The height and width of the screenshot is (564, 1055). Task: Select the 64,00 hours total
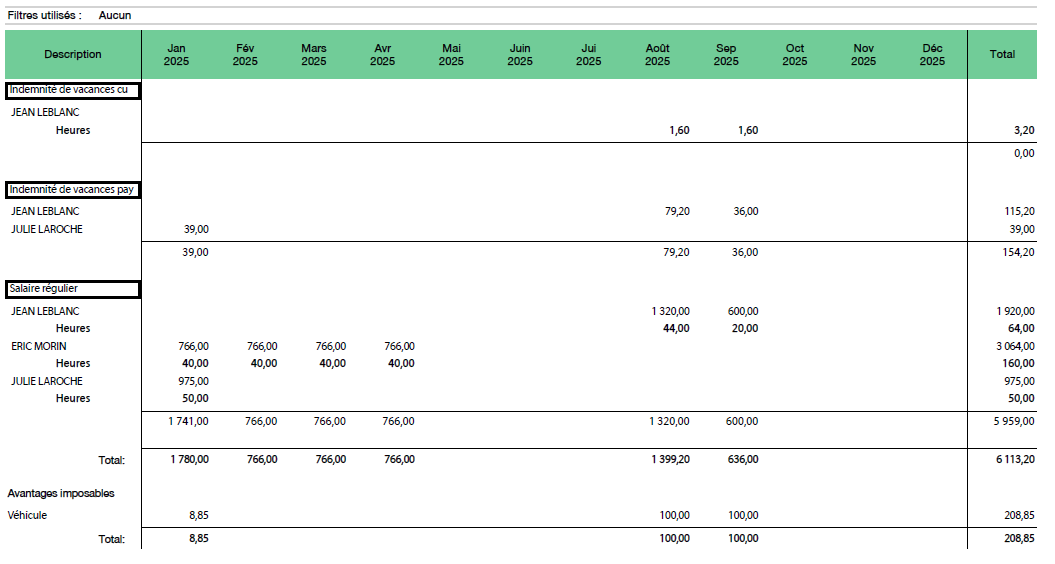tap(1021, 328)
